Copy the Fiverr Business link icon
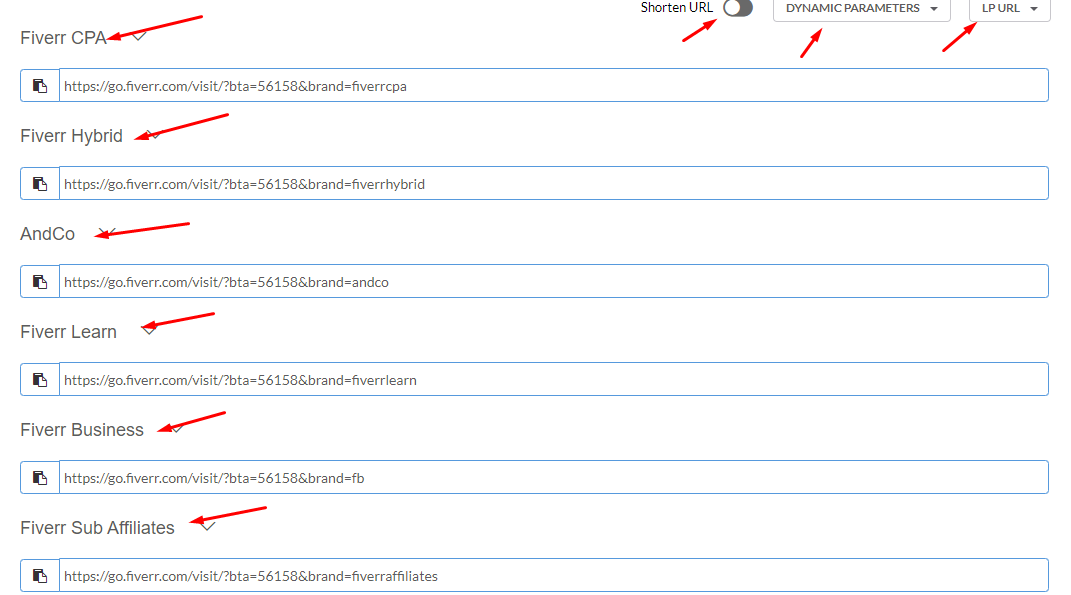Viewport: 1071px width, 595px height. coord(40,478)
